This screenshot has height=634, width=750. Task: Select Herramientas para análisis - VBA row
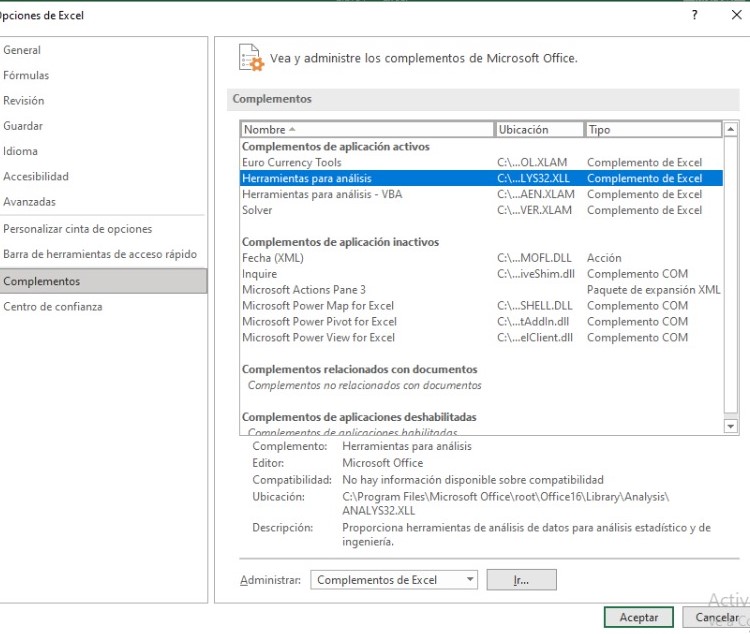(481, 194)
